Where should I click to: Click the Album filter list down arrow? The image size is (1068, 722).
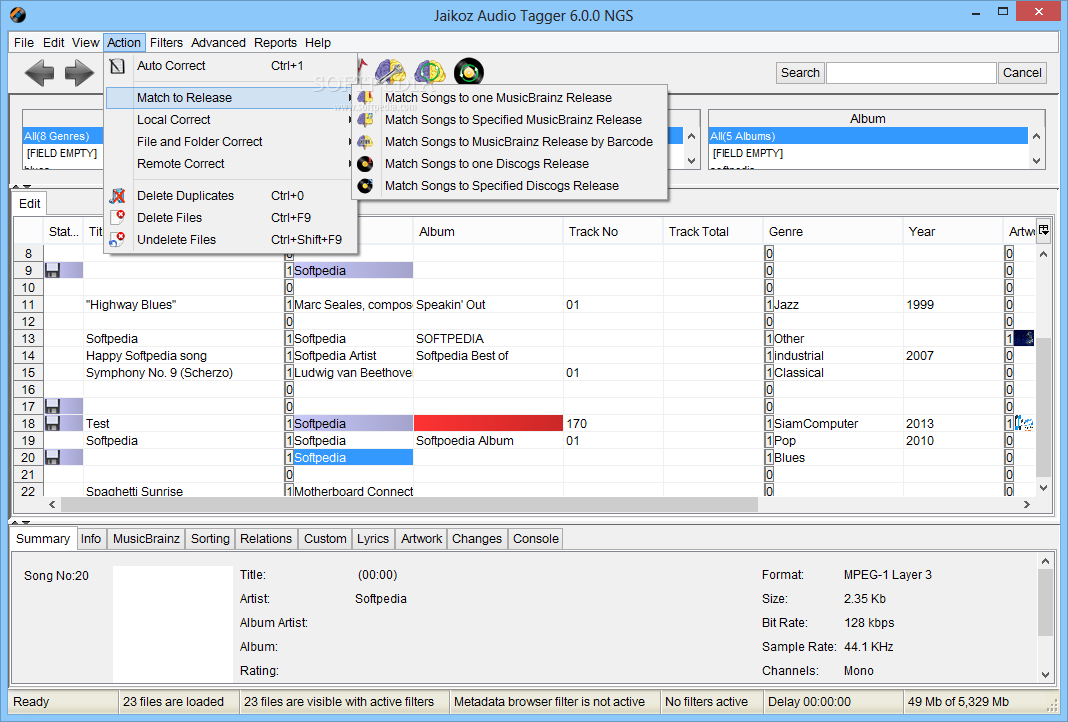pyautogui.click(x=1037, y=161)
